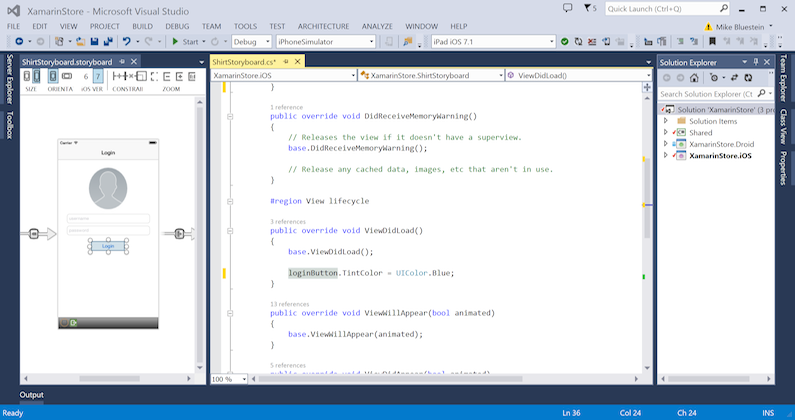
Task: Toggle landscape orientation in designer
Action: (67, 76)
